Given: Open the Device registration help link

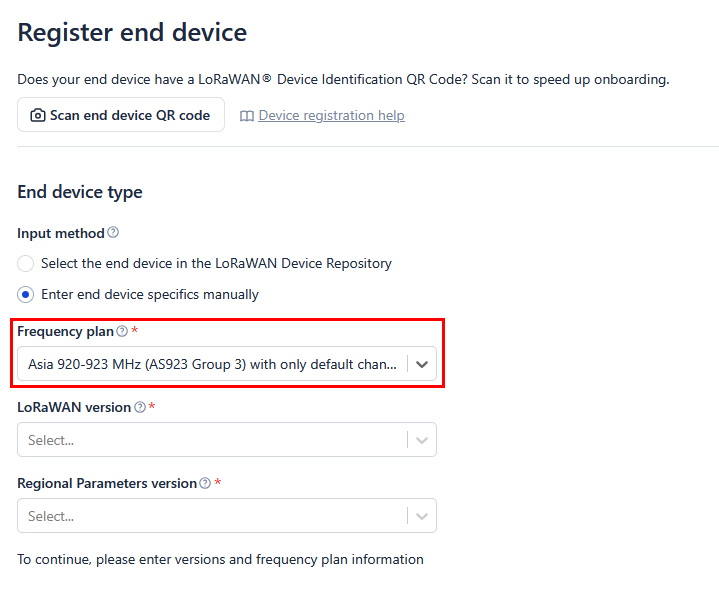Looking at the screenshot, I should point(332,116).
